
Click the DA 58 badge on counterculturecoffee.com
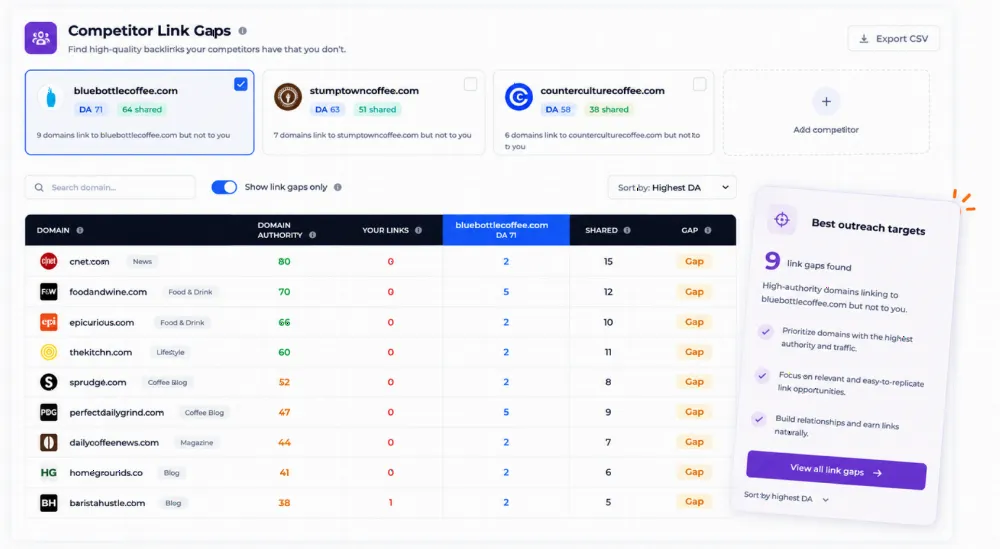point(558,110)
